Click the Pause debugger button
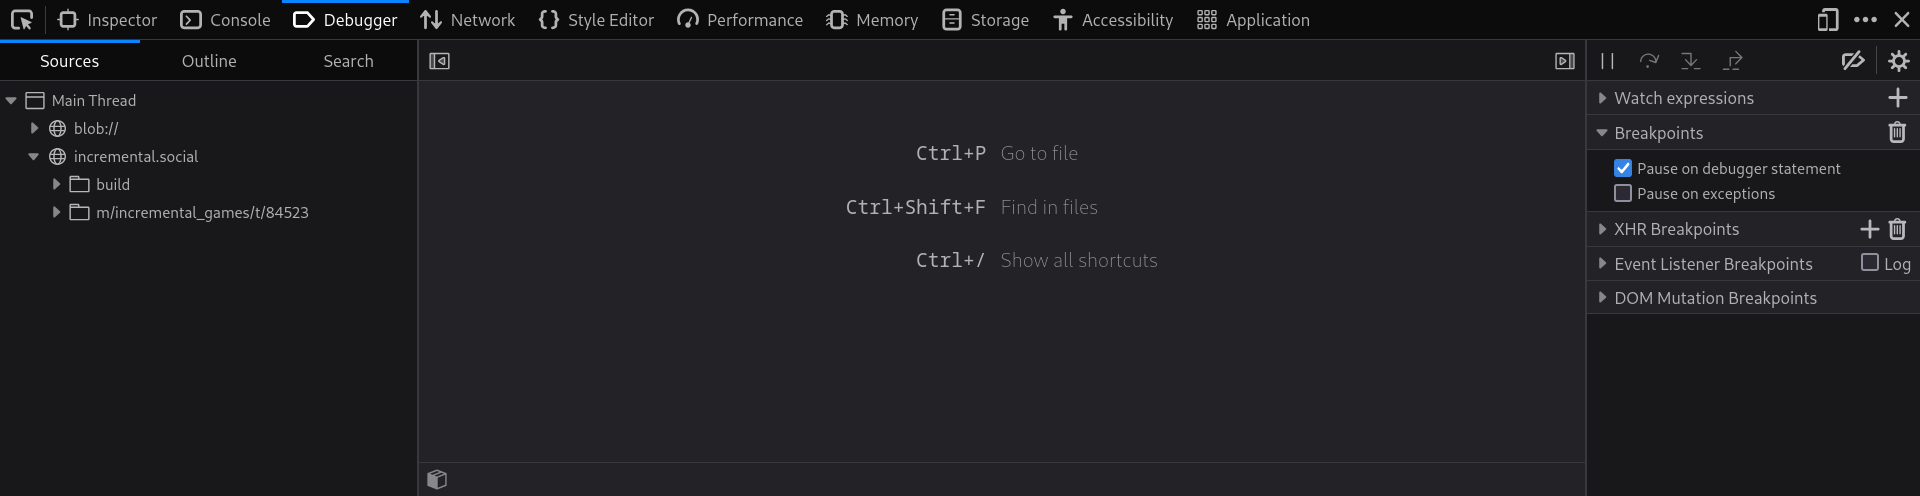Image resolution: width=1920 pixels, height=496 pixels. pyautogui.click(x=1607, y=61)
